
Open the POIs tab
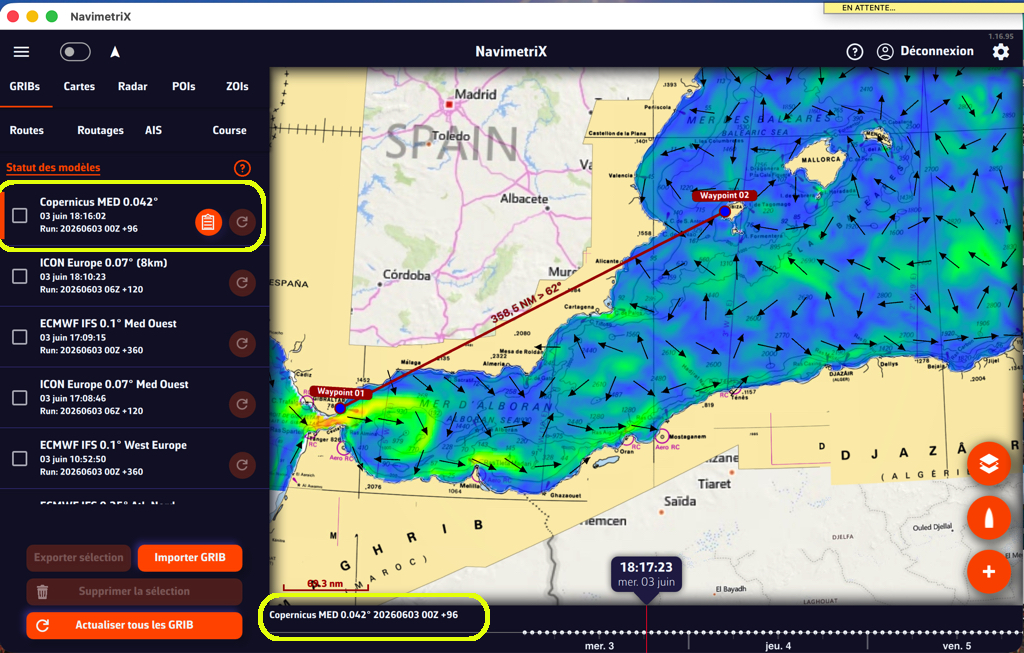point(184,86)
